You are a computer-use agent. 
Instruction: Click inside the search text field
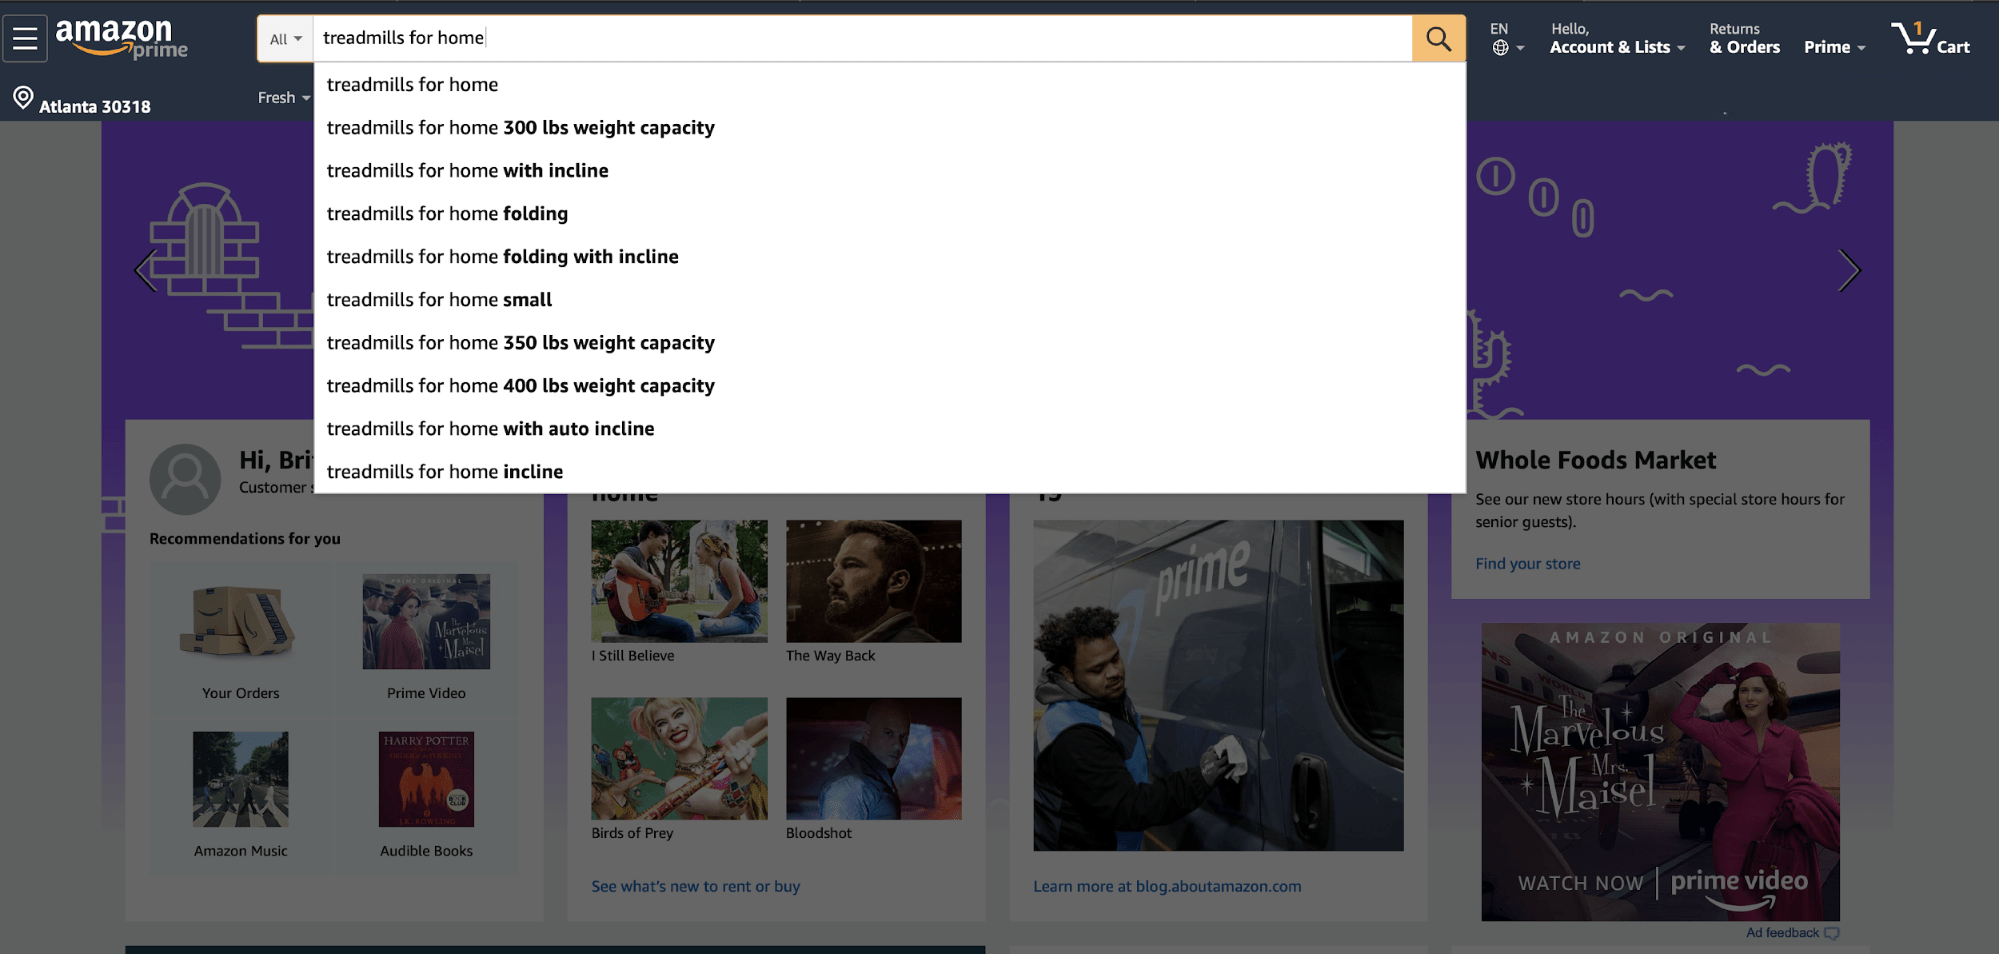(x=860, y=38)
